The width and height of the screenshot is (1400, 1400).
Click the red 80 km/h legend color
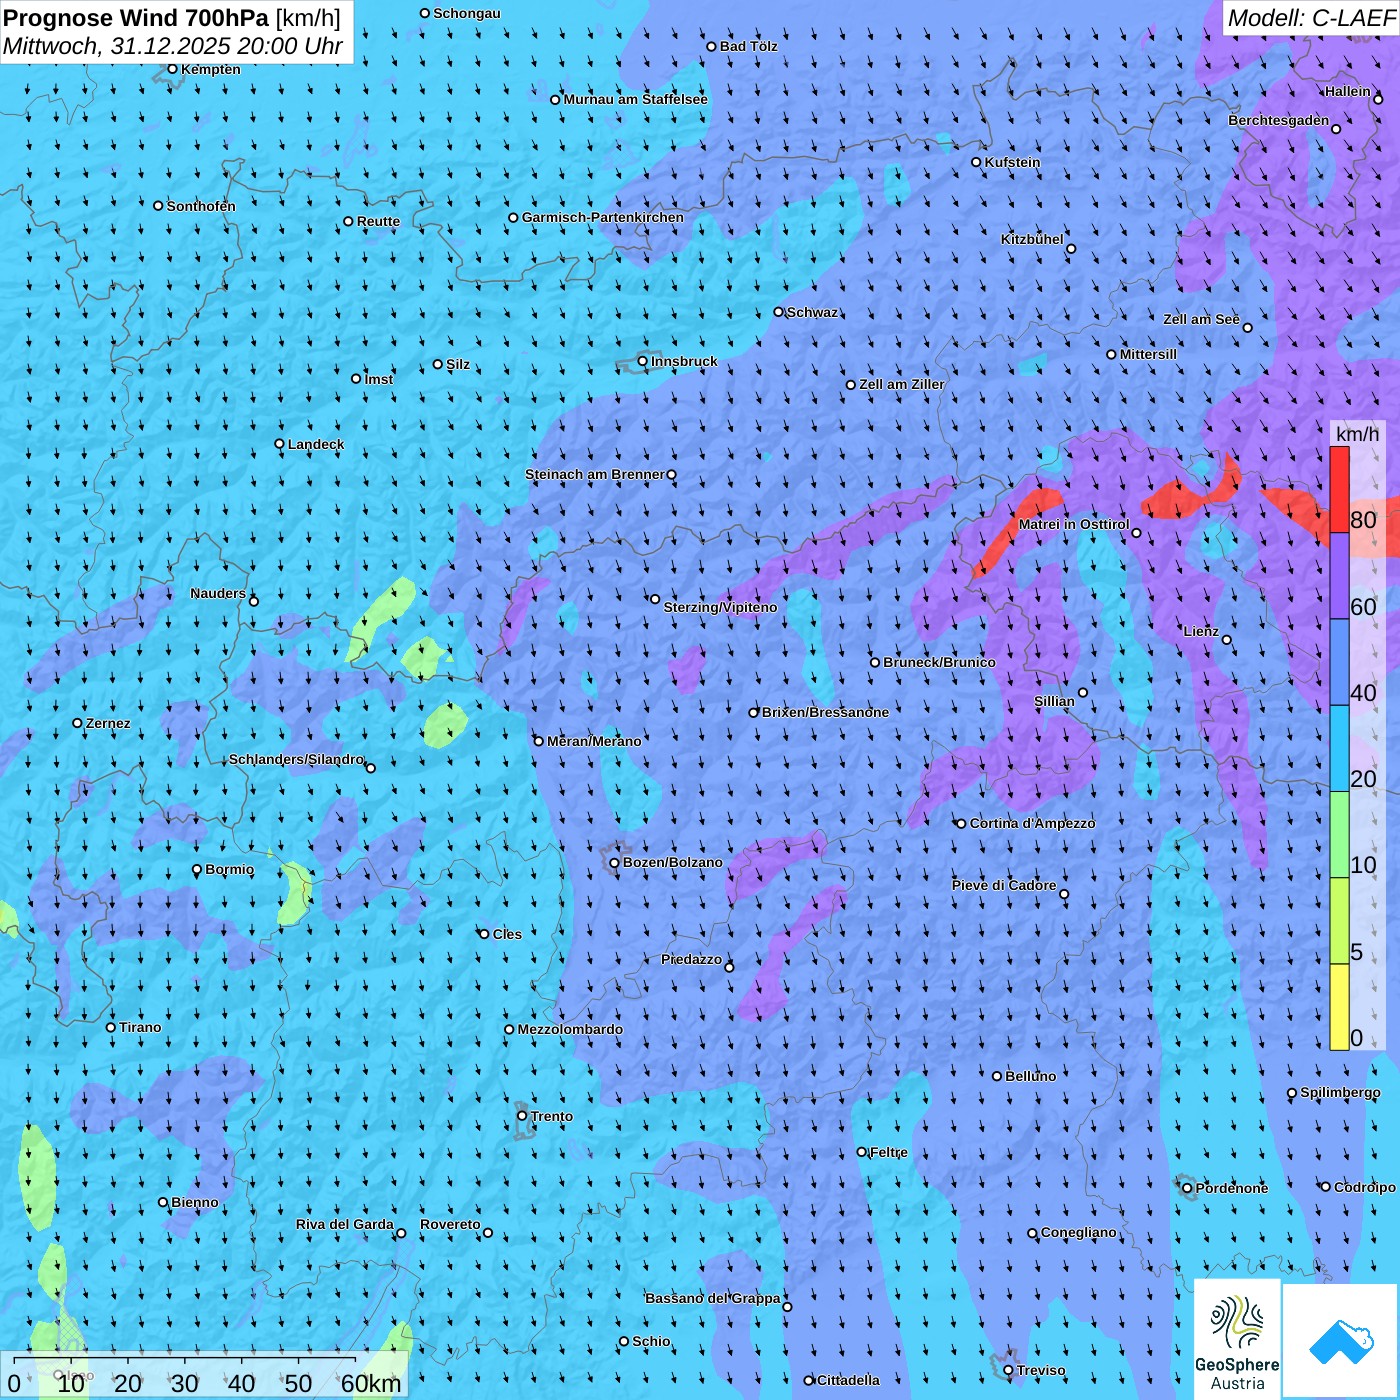pos(1339,490)
